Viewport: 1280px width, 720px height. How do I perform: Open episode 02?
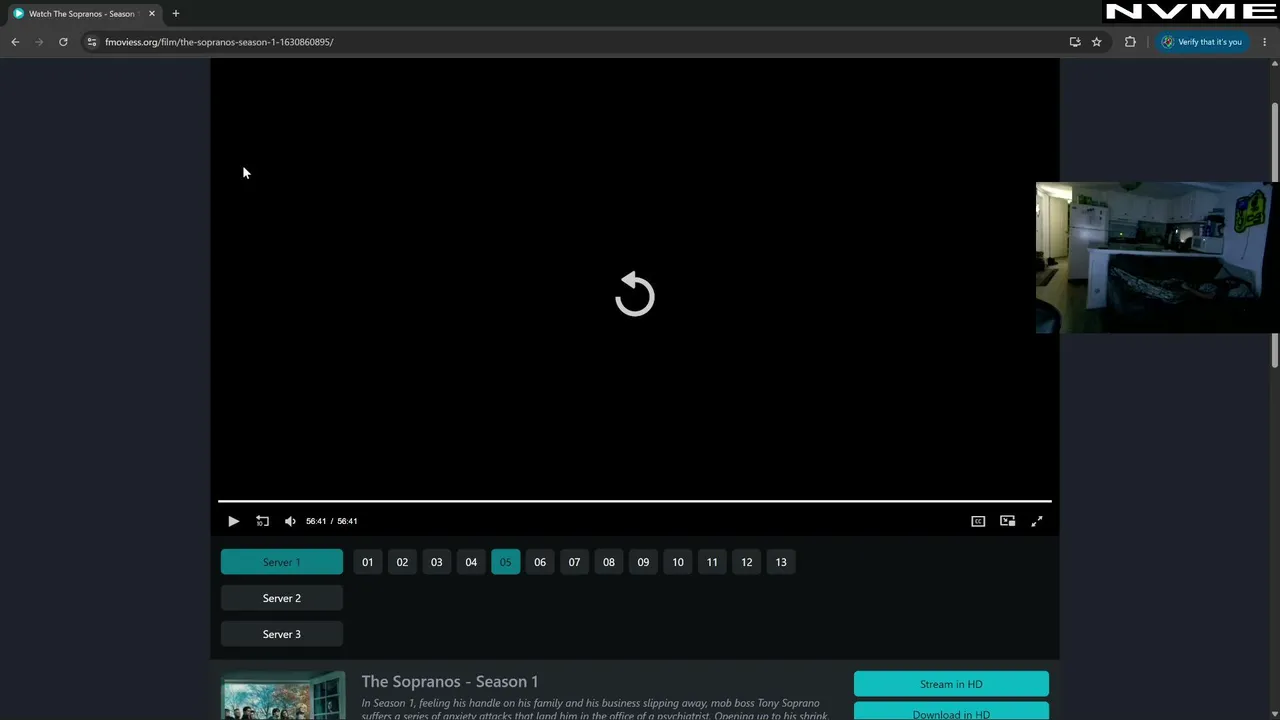coord(402,562)
